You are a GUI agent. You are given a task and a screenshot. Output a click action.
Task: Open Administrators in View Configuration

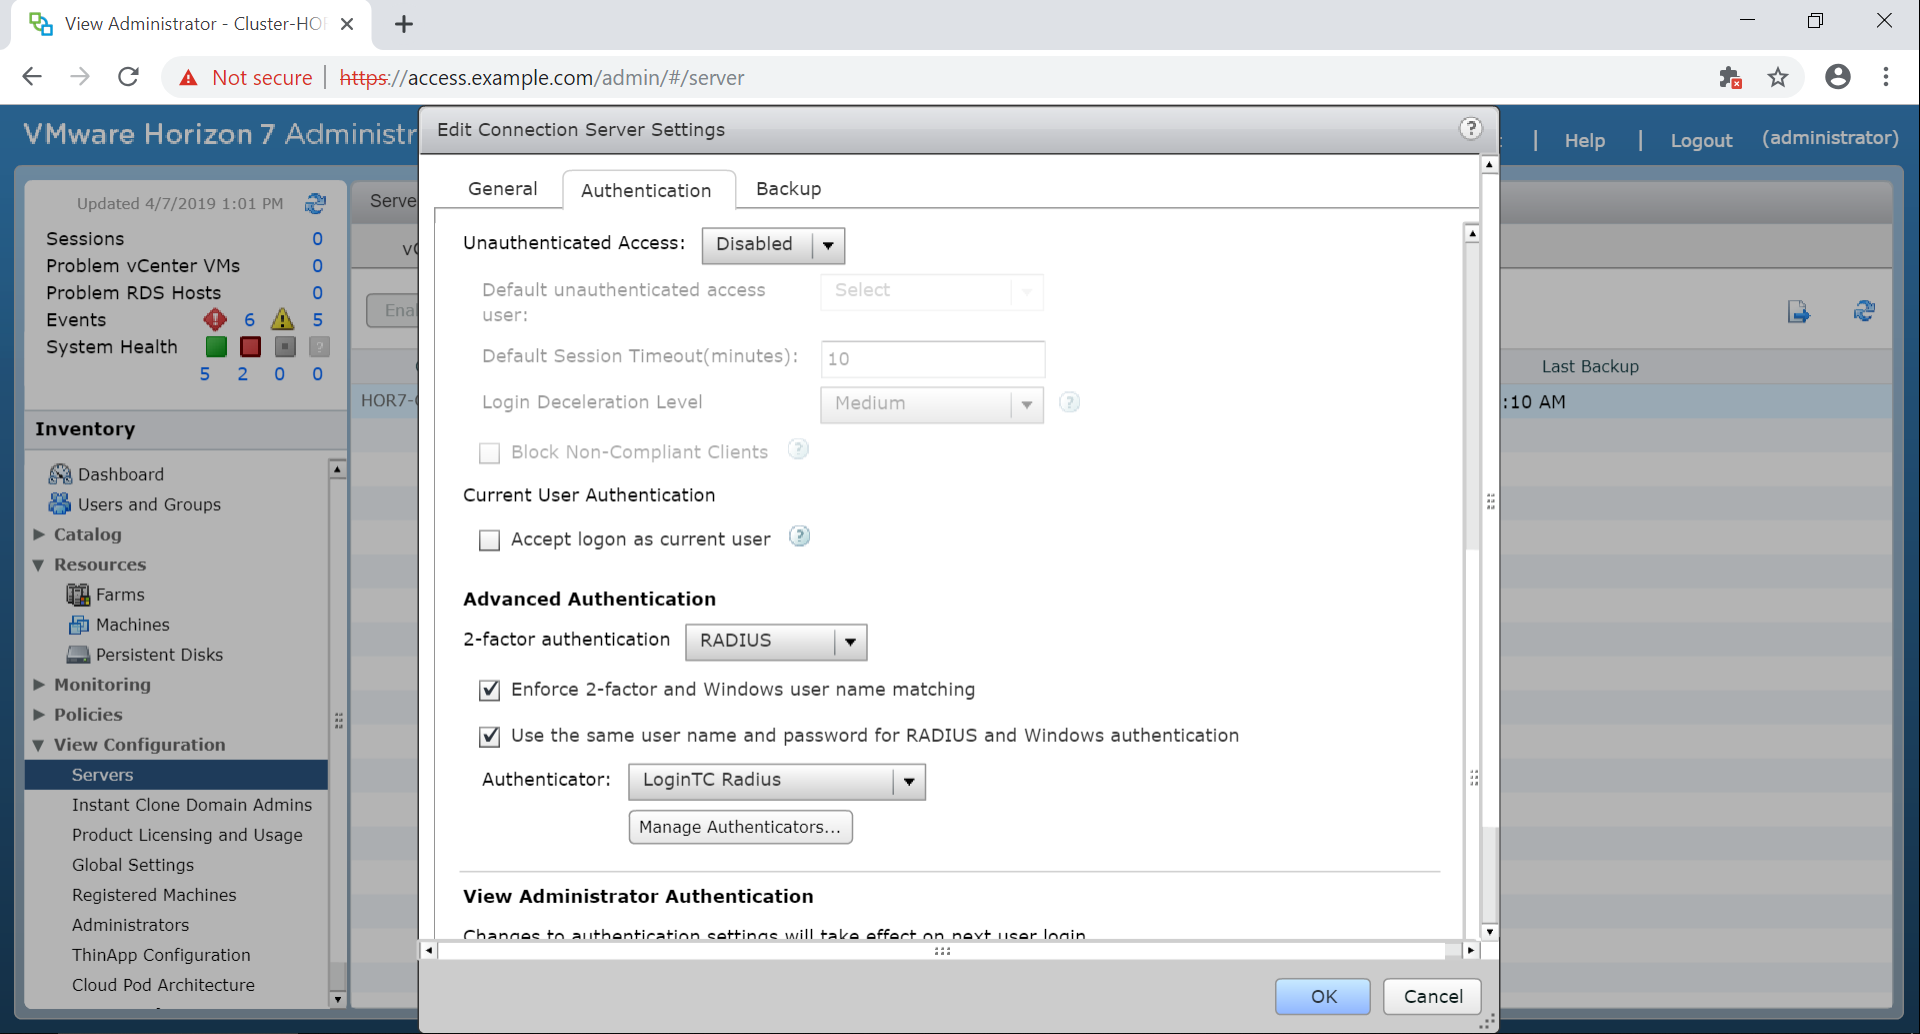point(130,924)
